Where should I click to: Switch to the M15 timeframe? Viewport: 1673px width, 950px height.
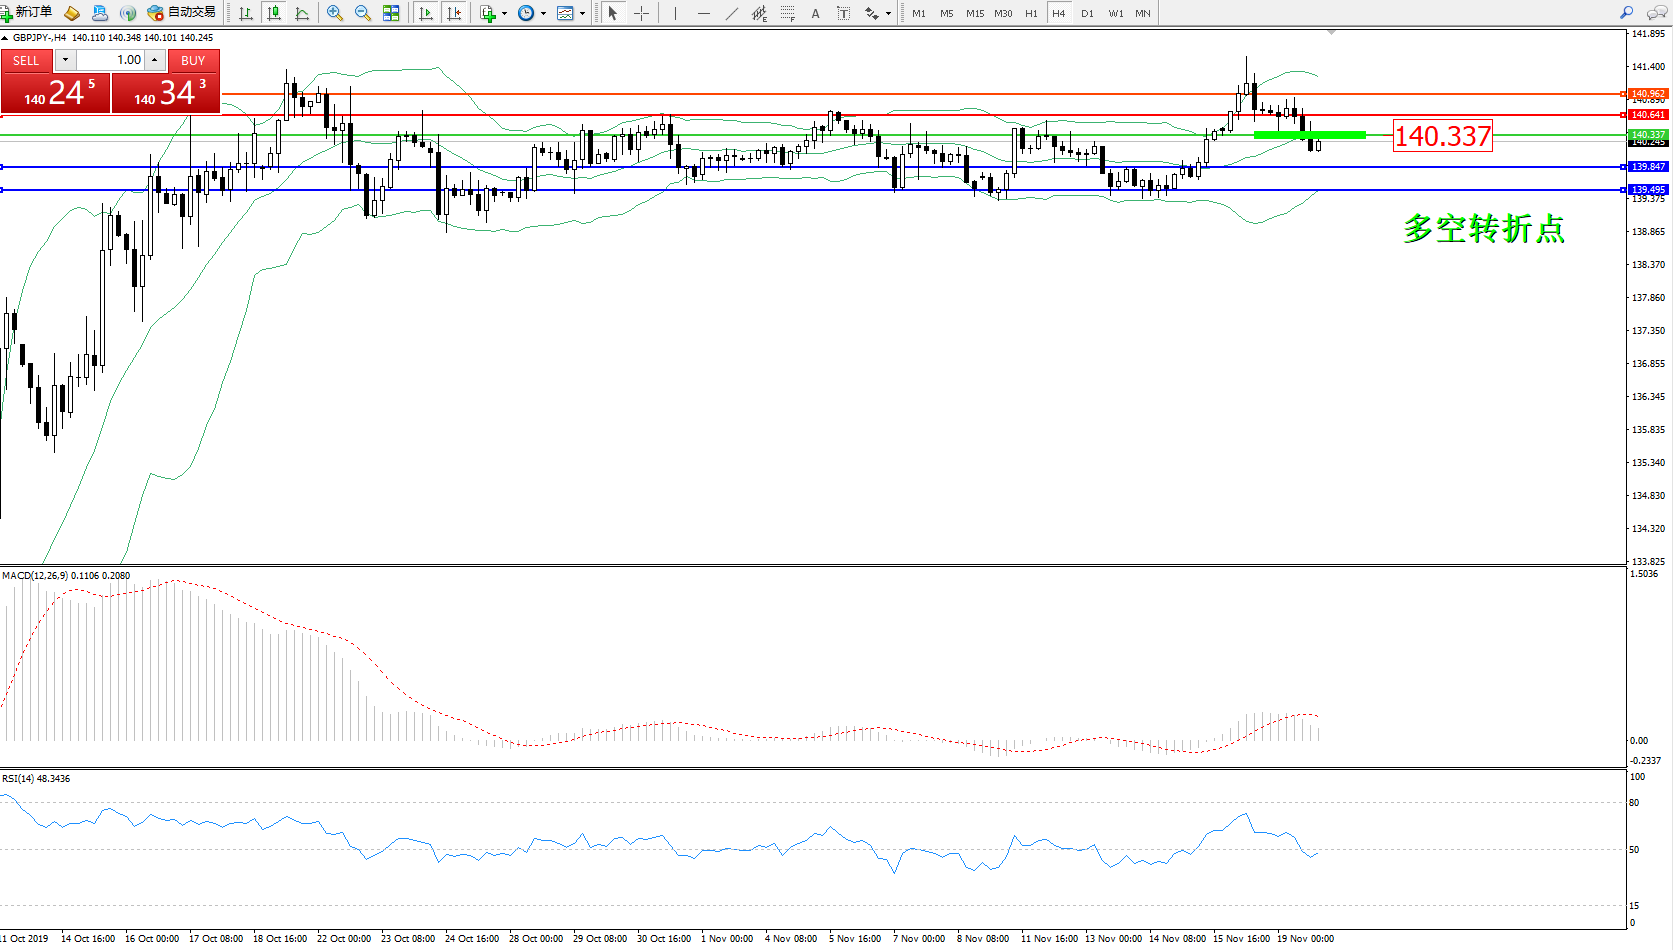pyautogui.click(x=974, y=14)
